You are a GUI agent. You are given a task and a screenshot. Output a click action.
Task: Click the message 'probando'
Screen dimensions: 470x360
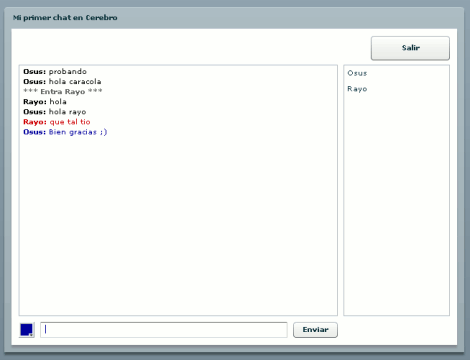pyautogui.click(x=68, y=72)
